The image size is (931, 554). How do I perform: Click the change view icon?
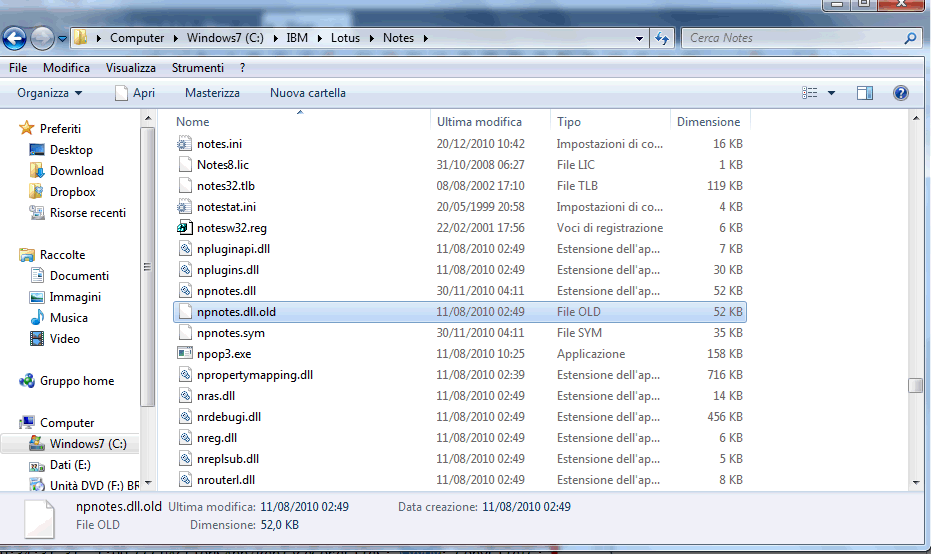809,93
